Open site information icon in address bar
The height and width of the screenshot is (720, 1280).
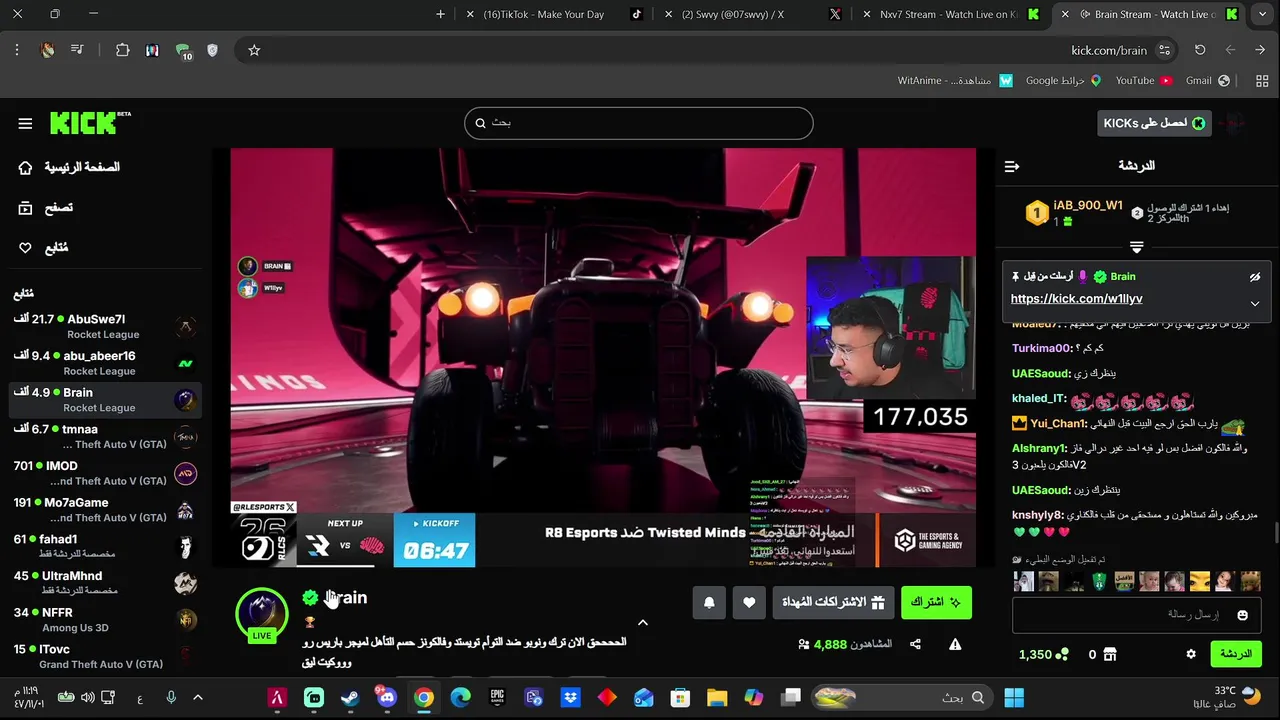pyautogui.click(x=1164, y=50)
